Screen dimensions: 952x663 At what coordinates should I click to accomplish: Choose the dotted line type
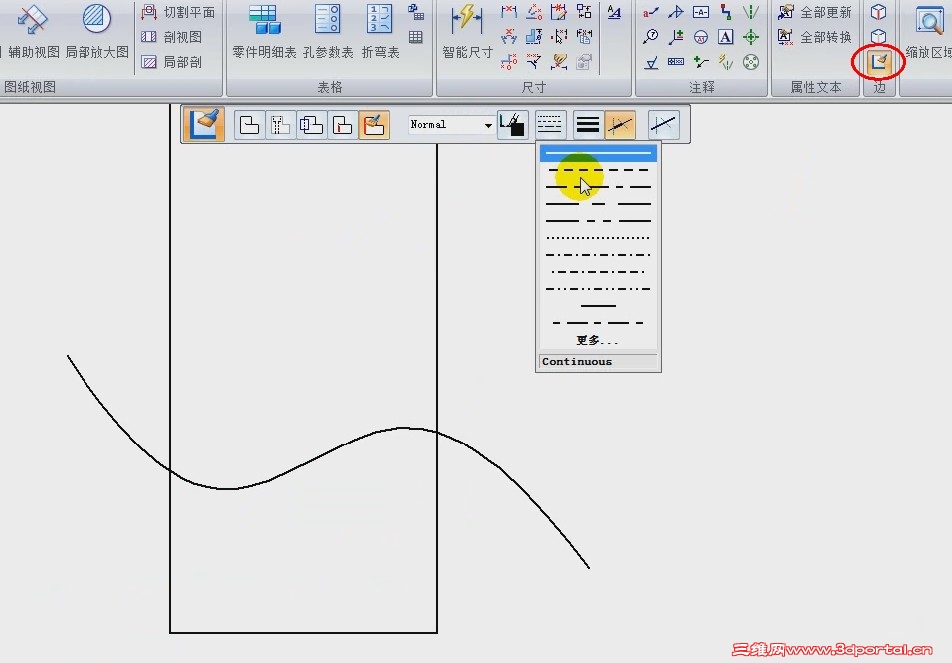coord(598,238)
